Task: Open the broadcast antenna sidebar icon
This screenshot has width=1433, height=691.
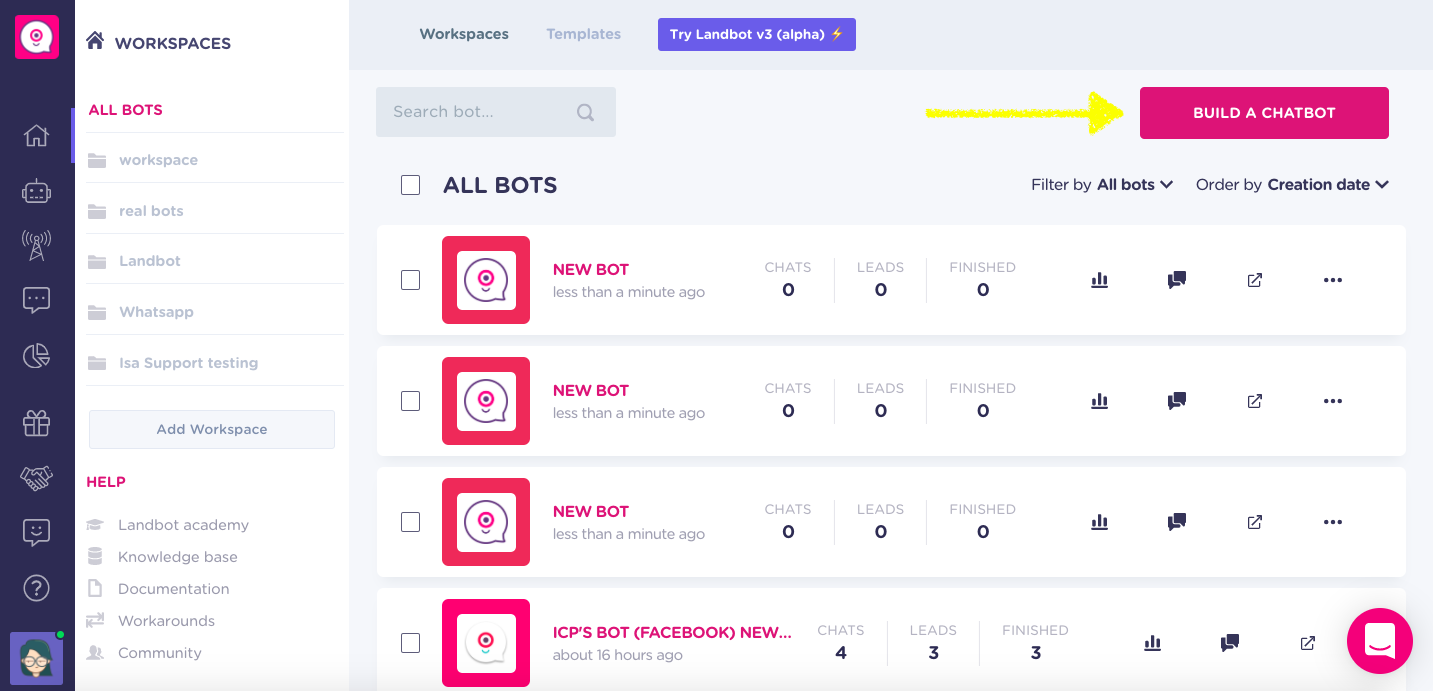Action: click(x=37, y=245)
